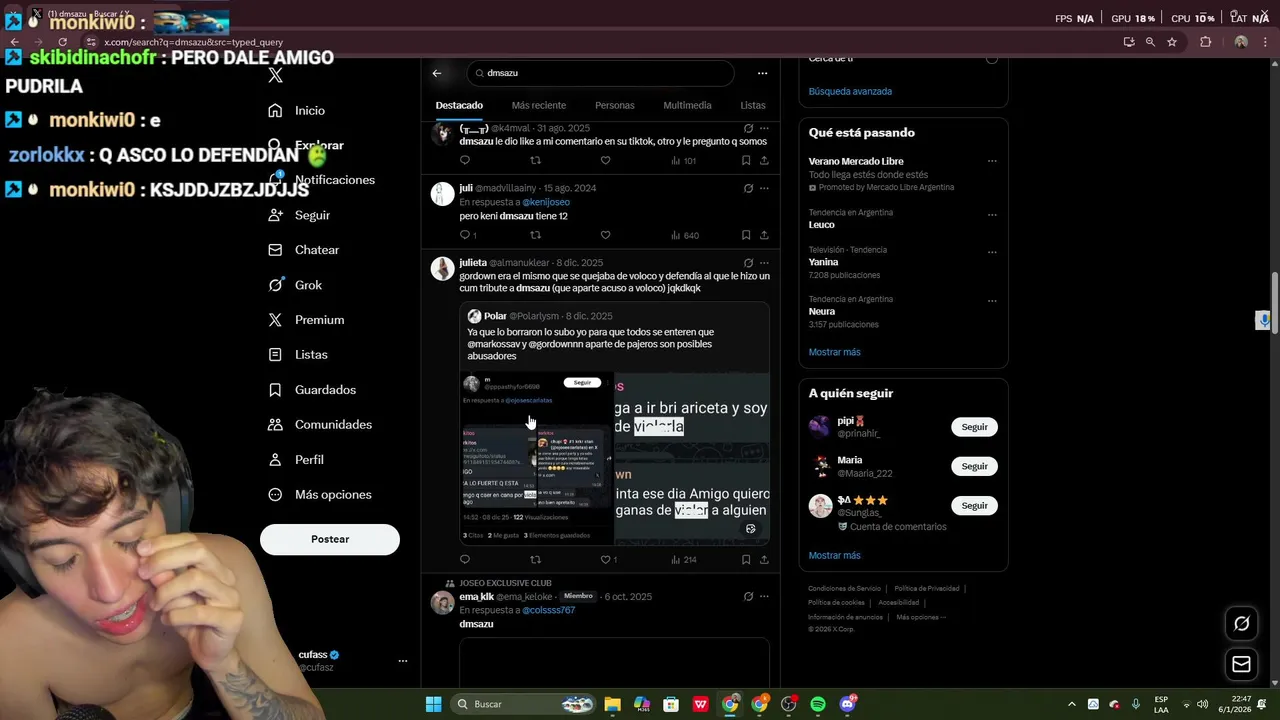Open options for the Leuco trend
Viewport: 1280px width, 720px height.
pyautogui.click(x=992, y=214)
